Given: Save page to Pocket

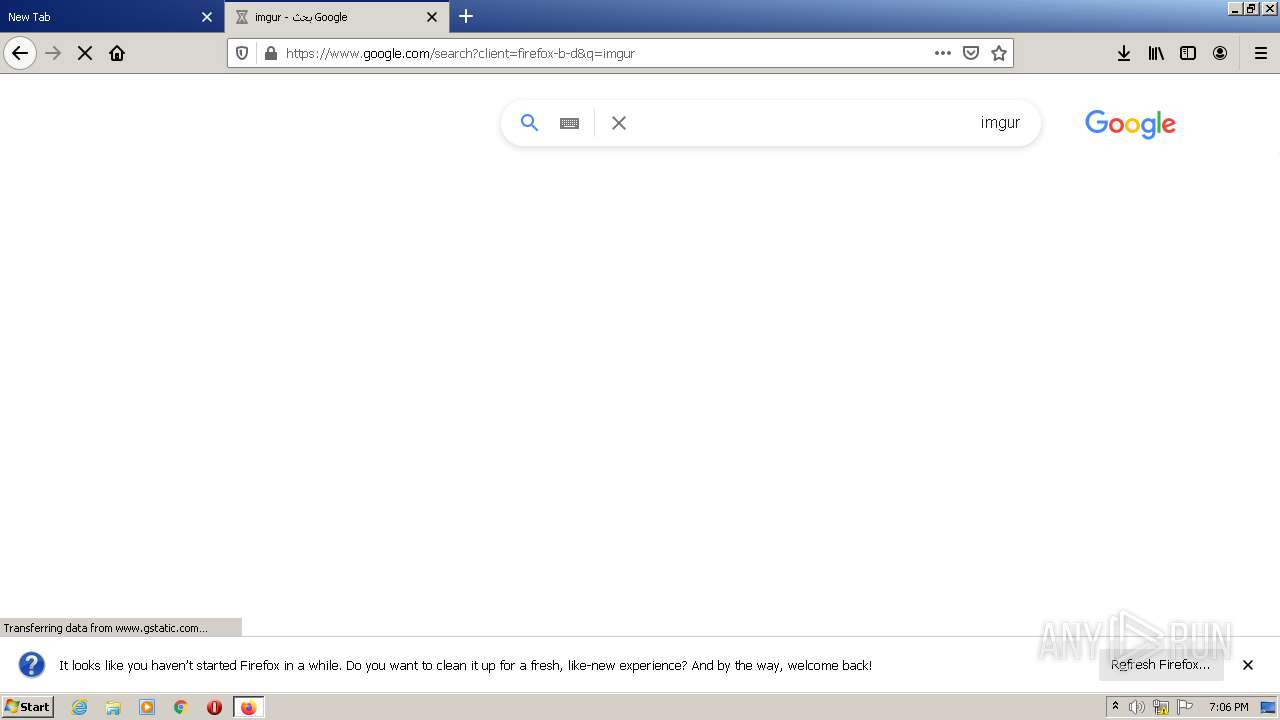Looking at the screenshot, I should click(970, 53).
